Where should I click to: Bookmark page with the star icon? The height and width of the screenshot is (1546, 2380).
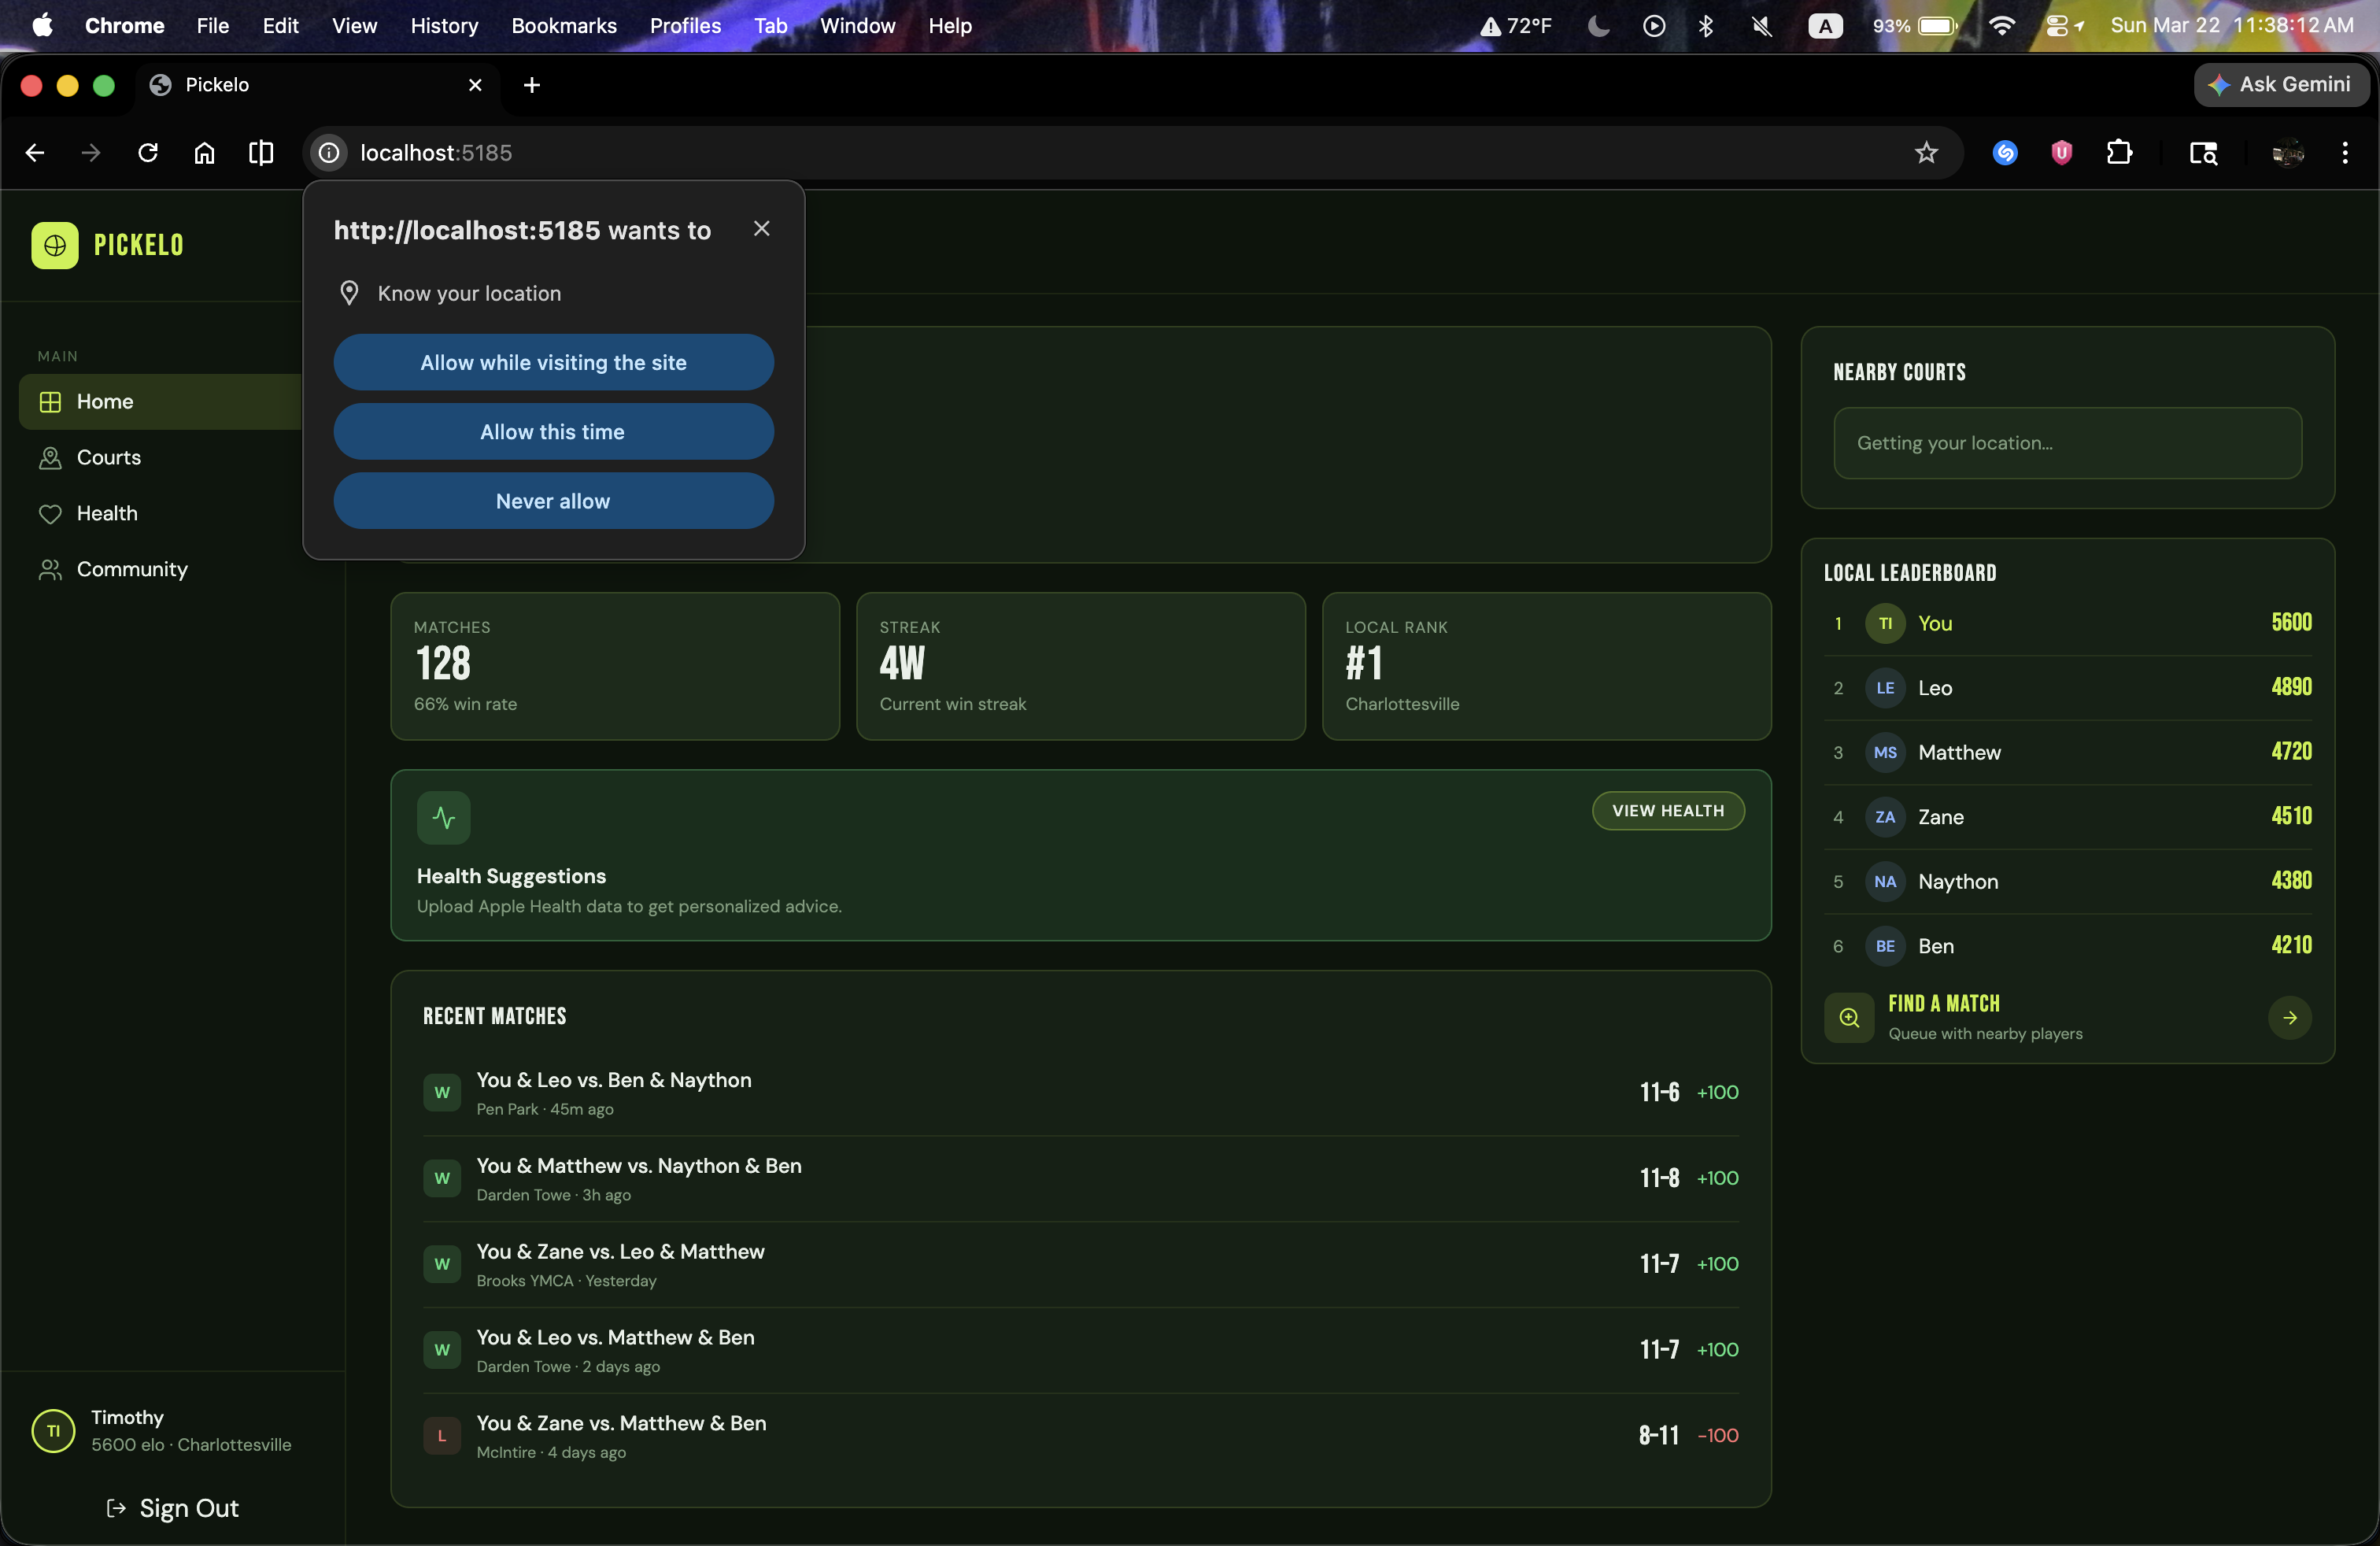coord(1926,153)
